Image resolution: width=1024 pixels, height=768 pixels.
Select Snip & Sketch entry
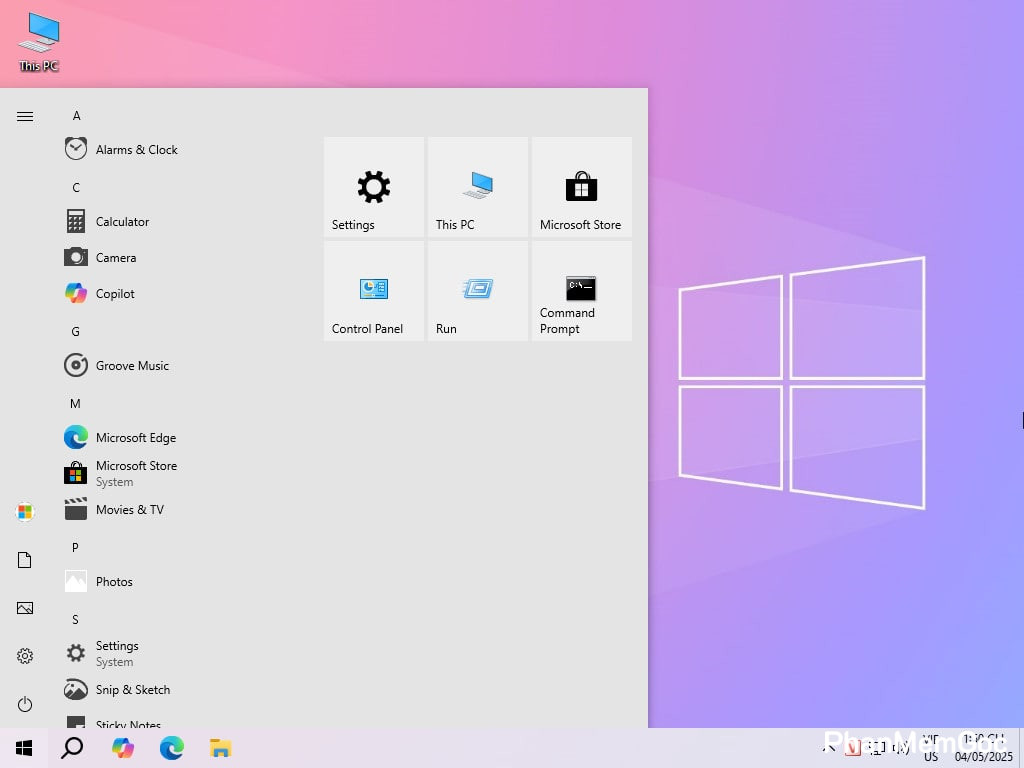(x=132, y=690)
